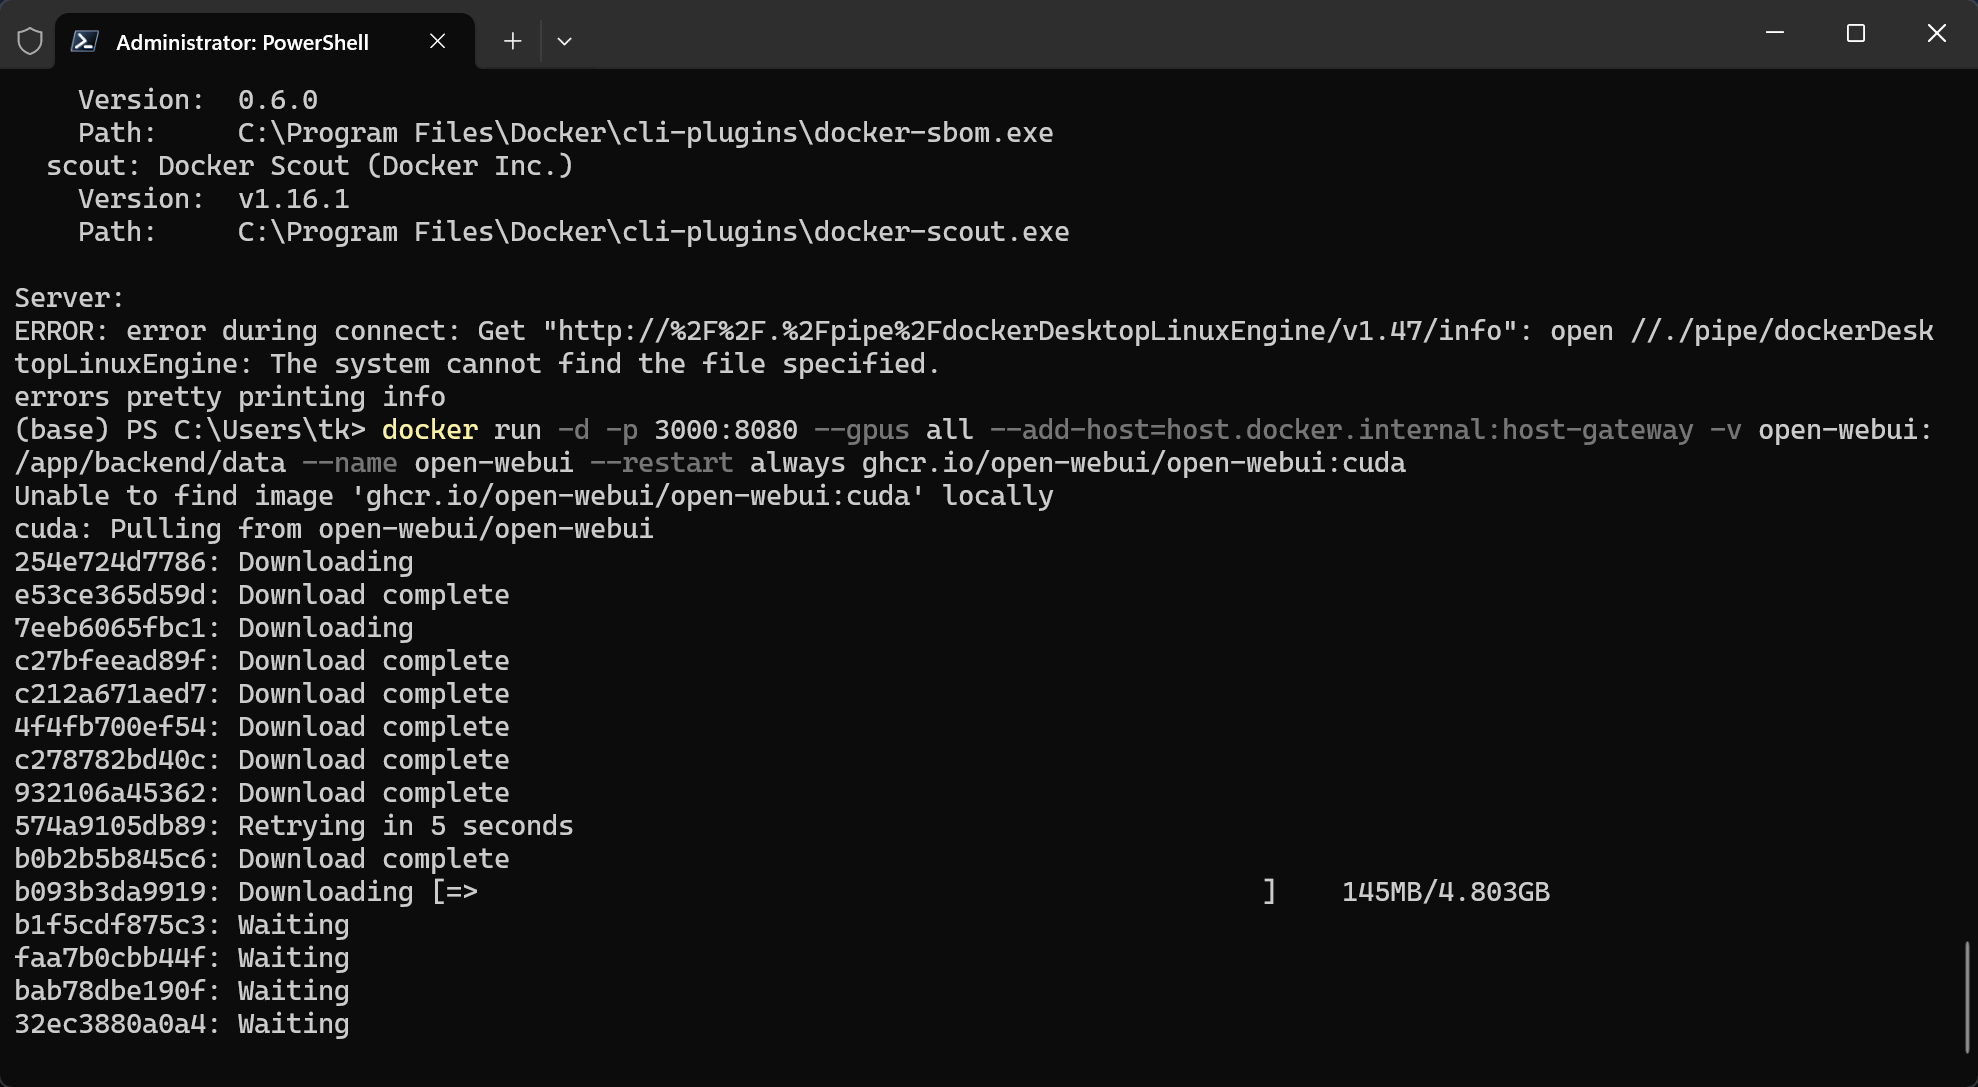This screenshot has width=1978, height=1087.
Task: Close the Administrator: PowerShell tab
Action: pos(437,41)
